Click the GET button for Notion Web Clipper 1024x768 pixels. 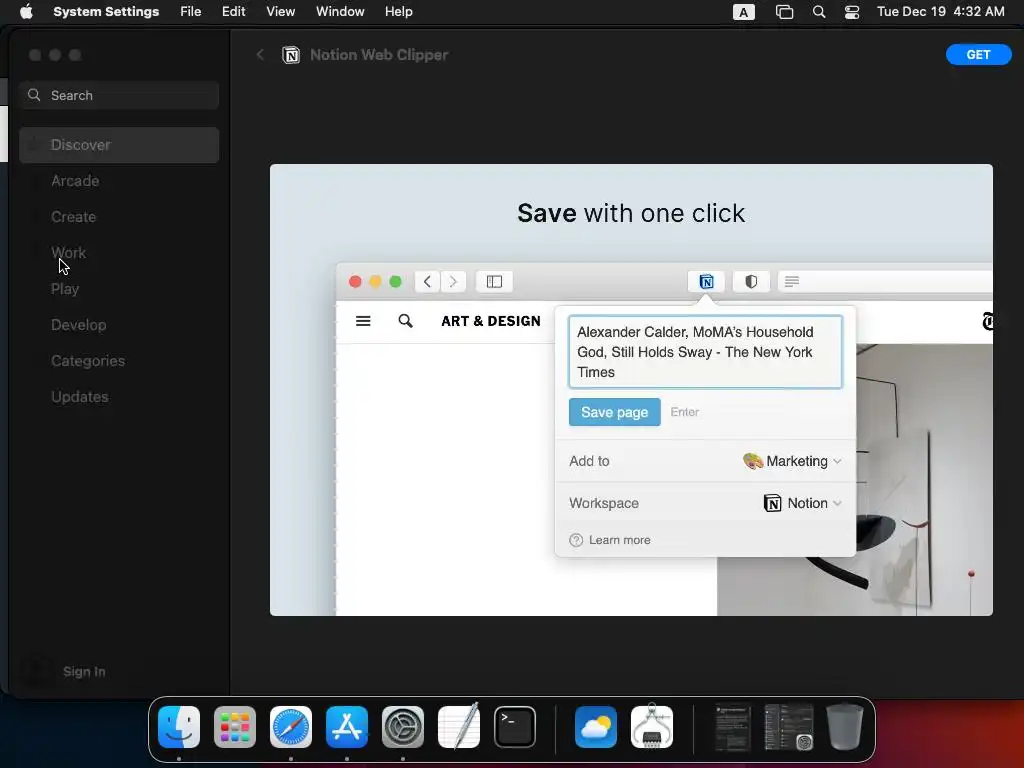[978, 55]
